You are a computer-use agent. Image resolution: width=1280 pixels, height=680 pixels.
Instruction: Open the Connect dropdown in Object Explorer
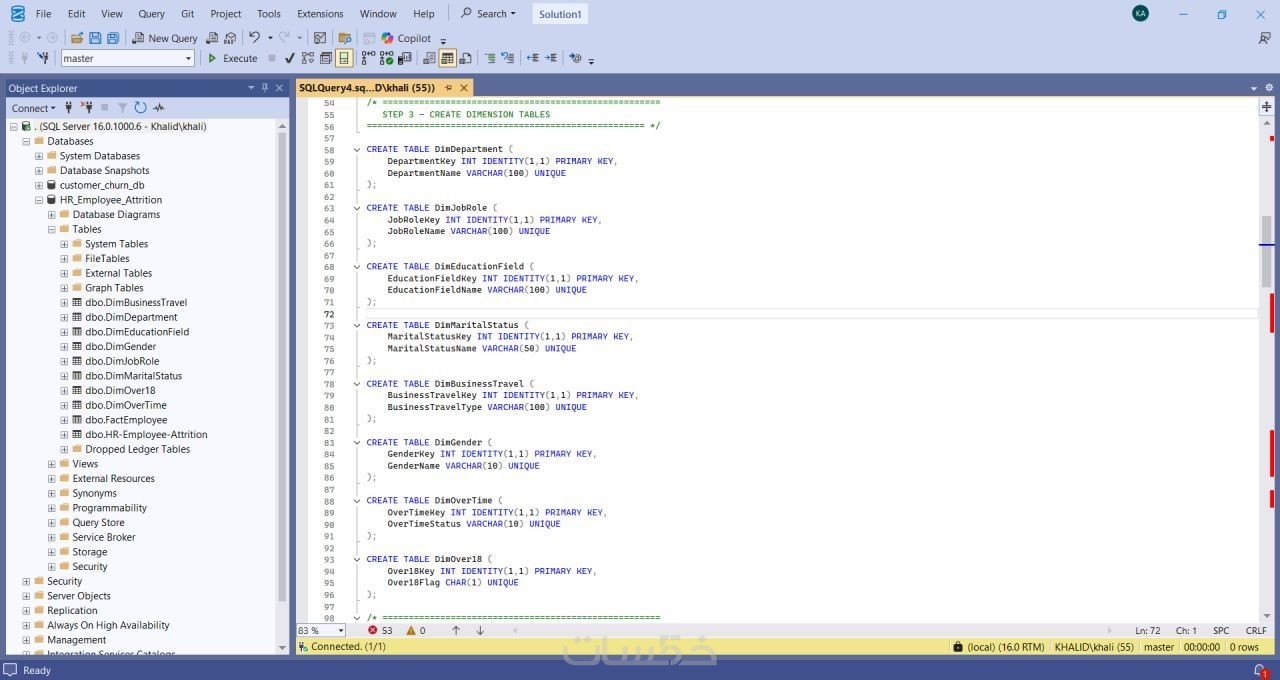point(33,108)
